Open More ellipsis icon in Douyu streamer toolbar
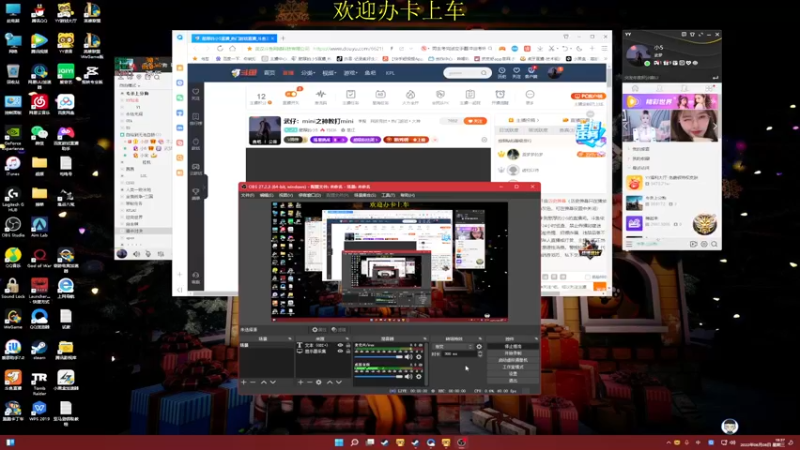800x450 pixels. (530, 96)
